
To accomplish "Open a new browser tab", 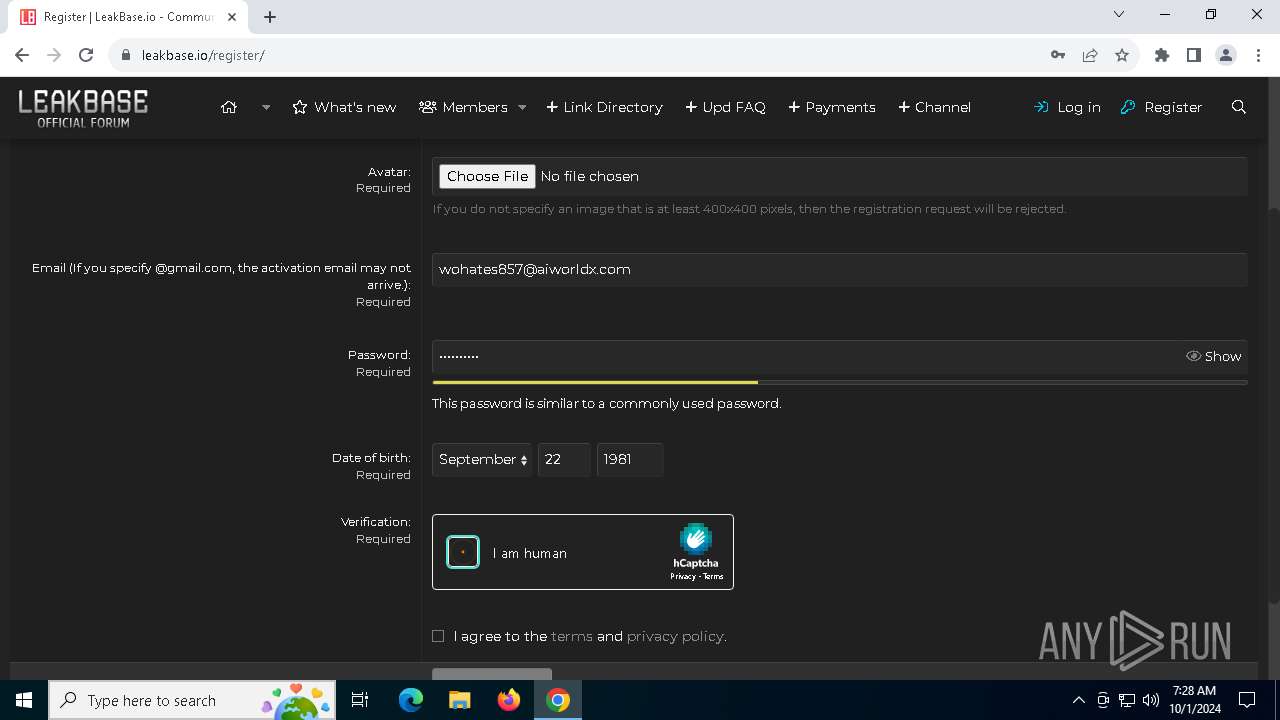I will [270, 16].
